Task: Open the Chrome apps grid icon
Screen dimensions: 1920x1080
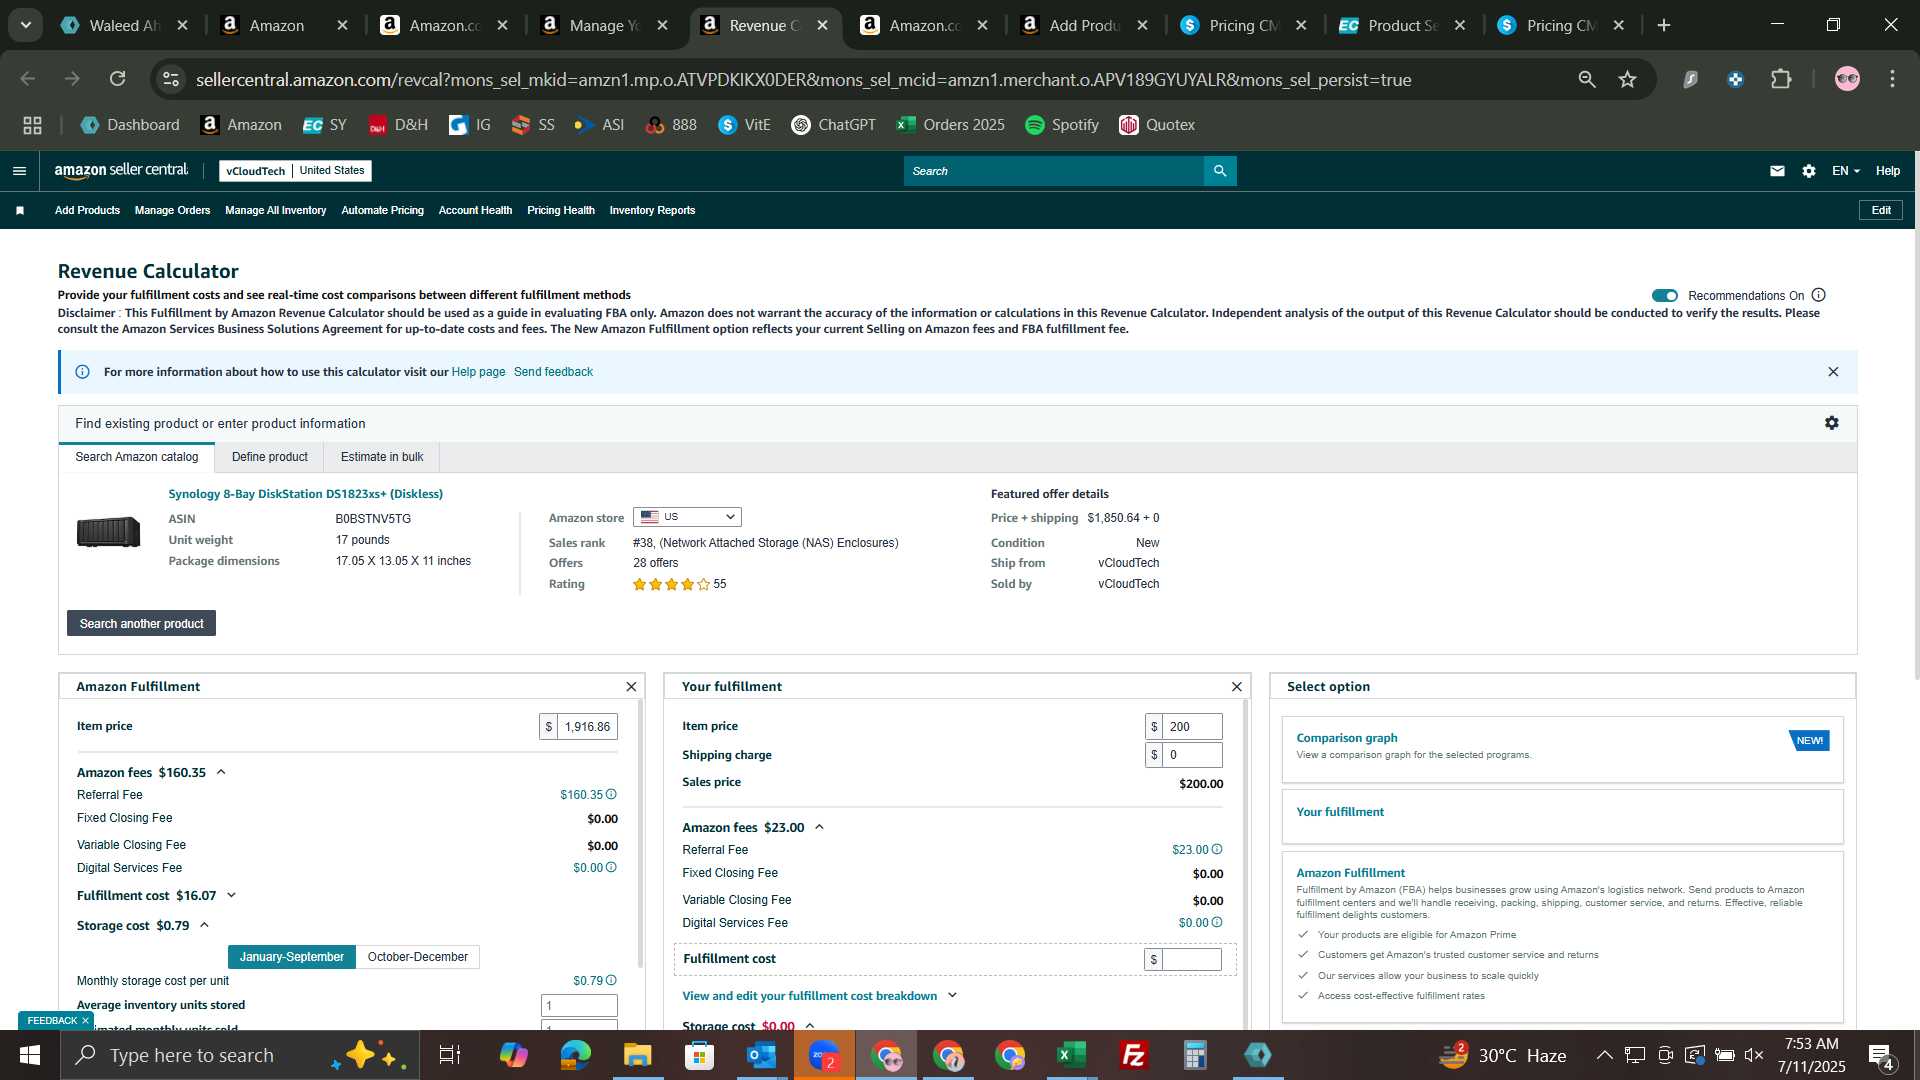Action: click(x=32, y=125)
